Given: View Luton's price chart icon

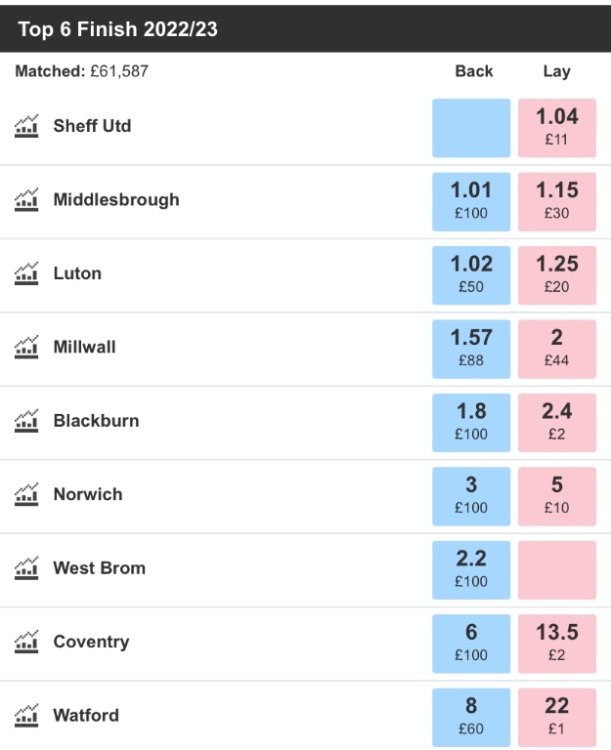Looking at the screenshot, I should pyautogui.click(x=27, y=274).
